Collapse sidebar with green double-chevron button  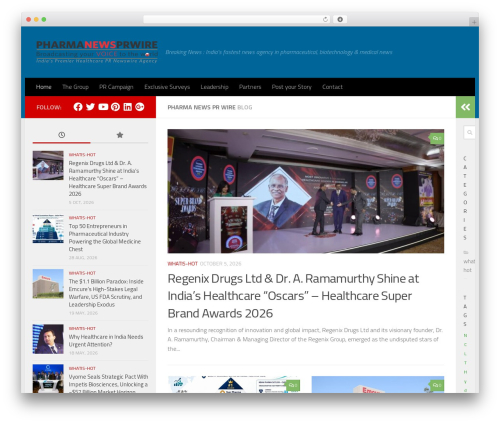click(x=465, y=107)
